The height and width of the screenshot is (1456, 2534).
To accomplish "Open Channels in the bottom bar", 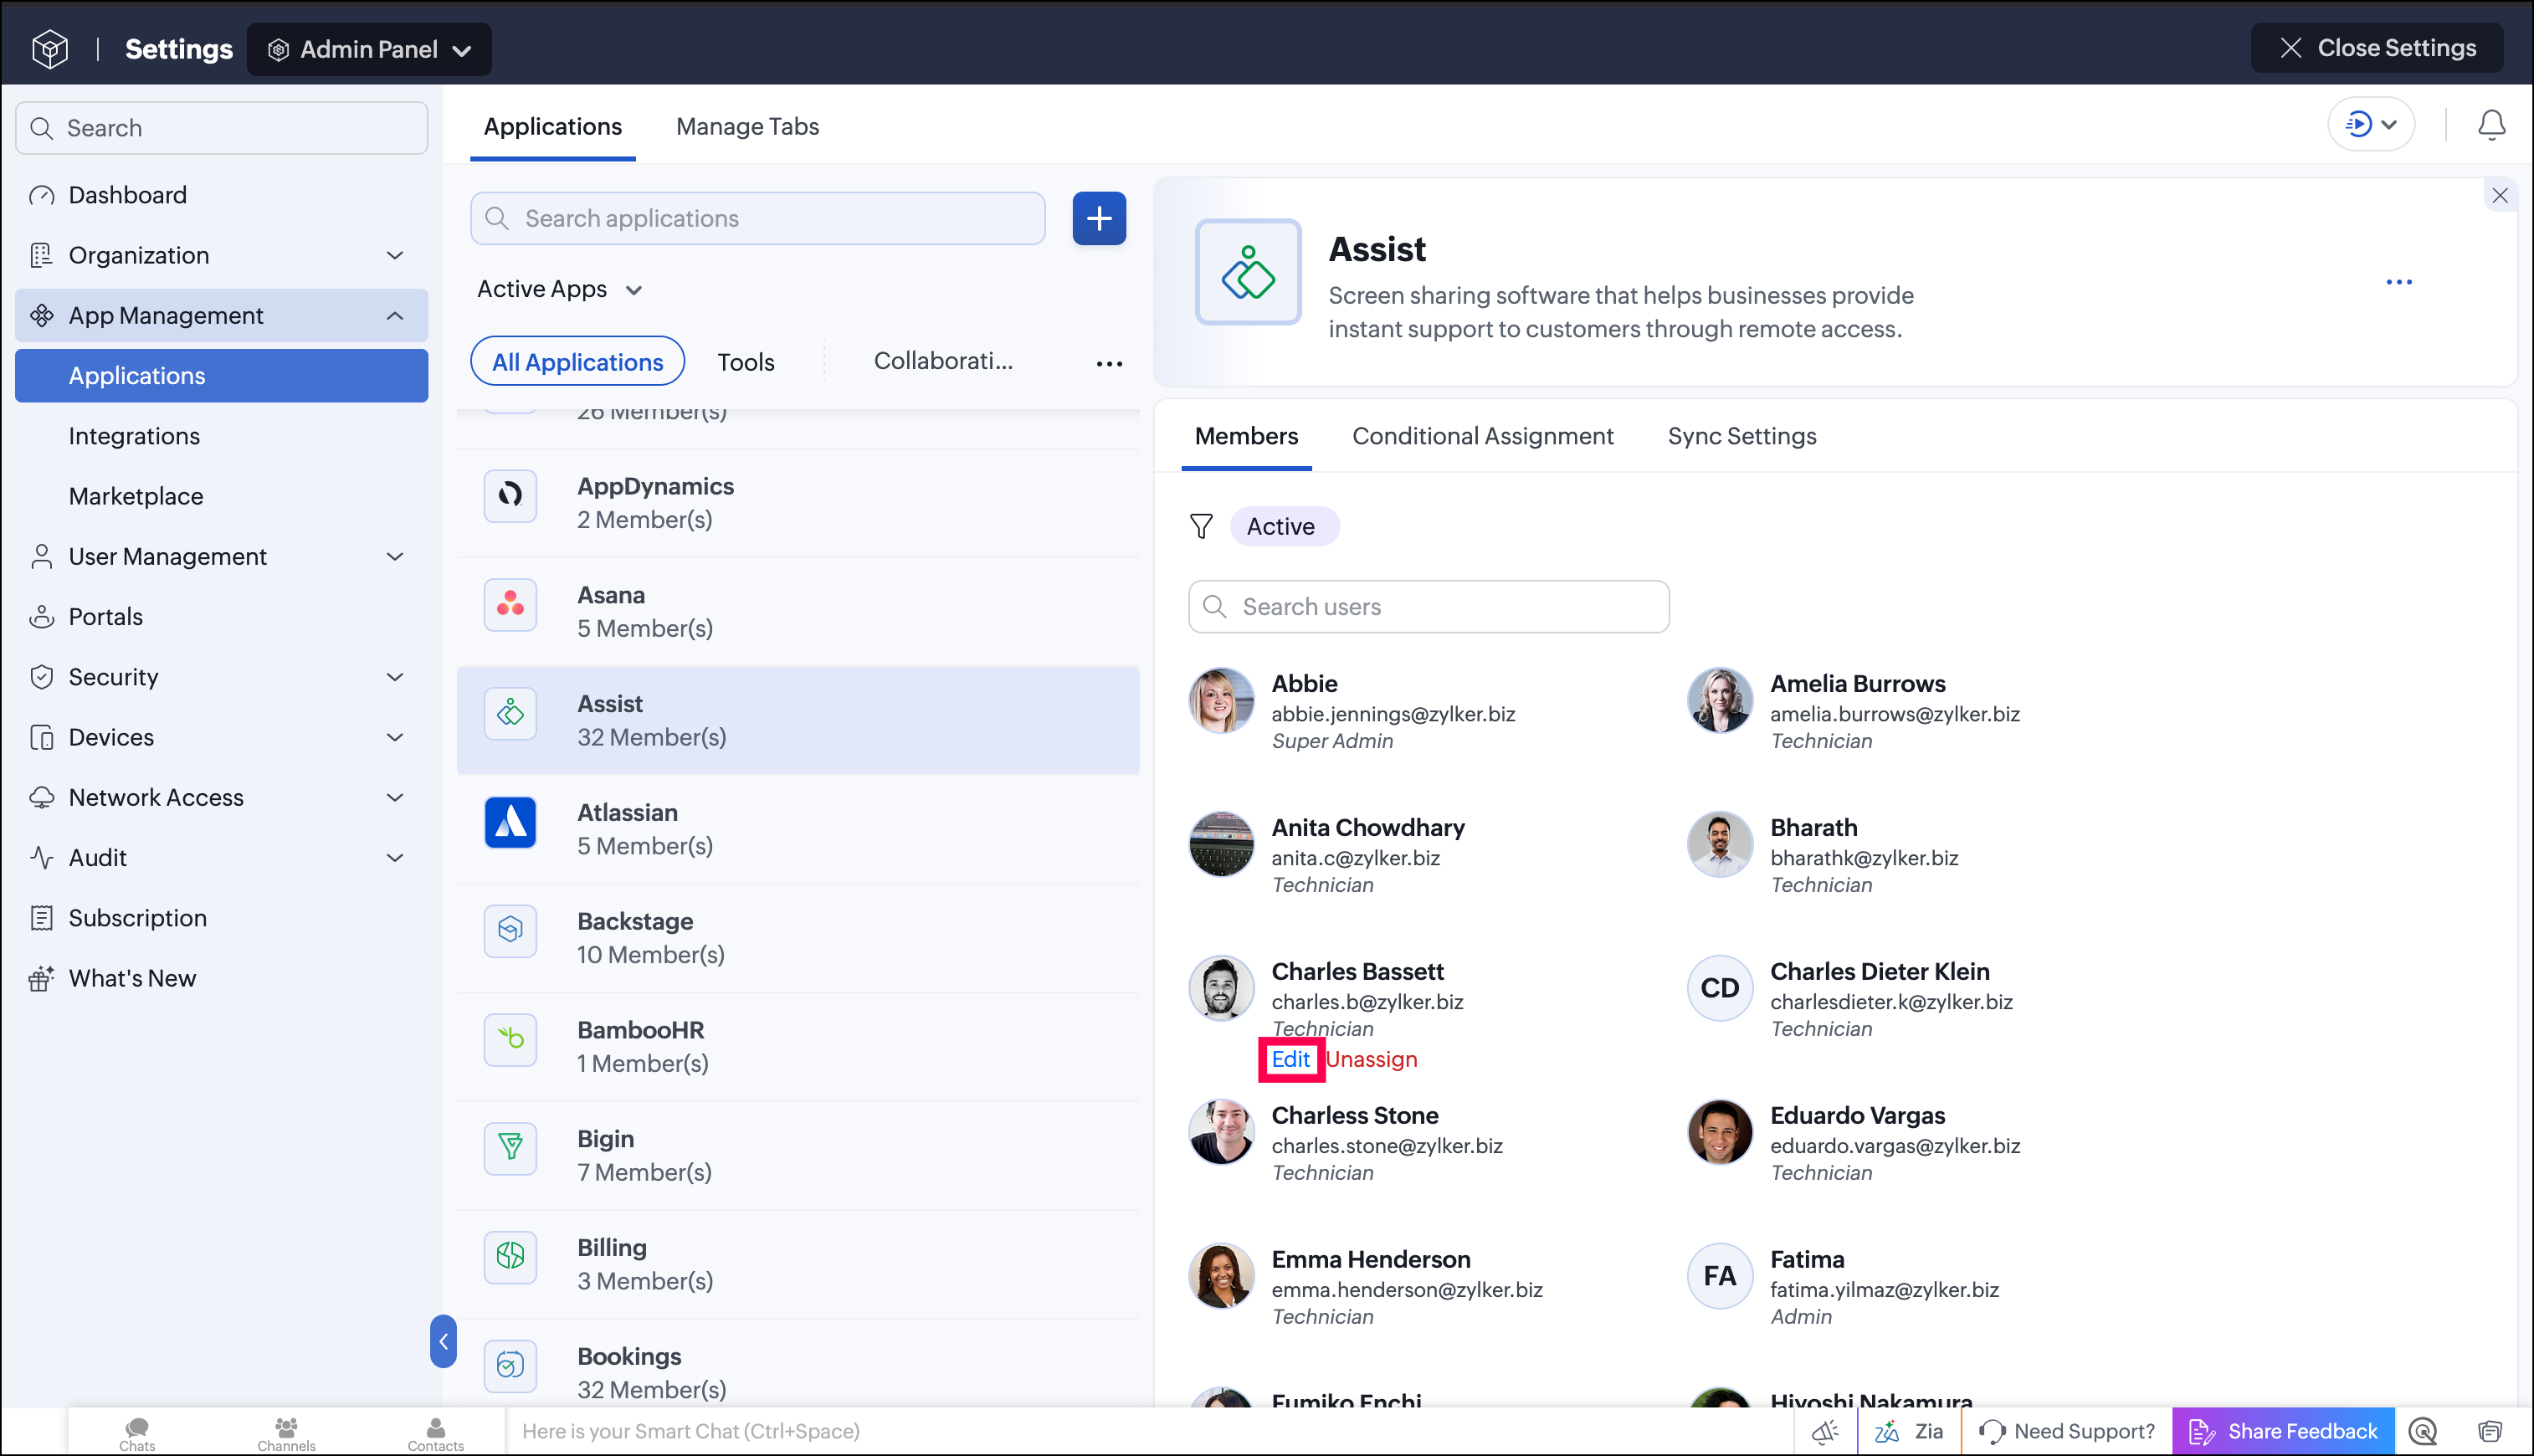I will 286,1433.
